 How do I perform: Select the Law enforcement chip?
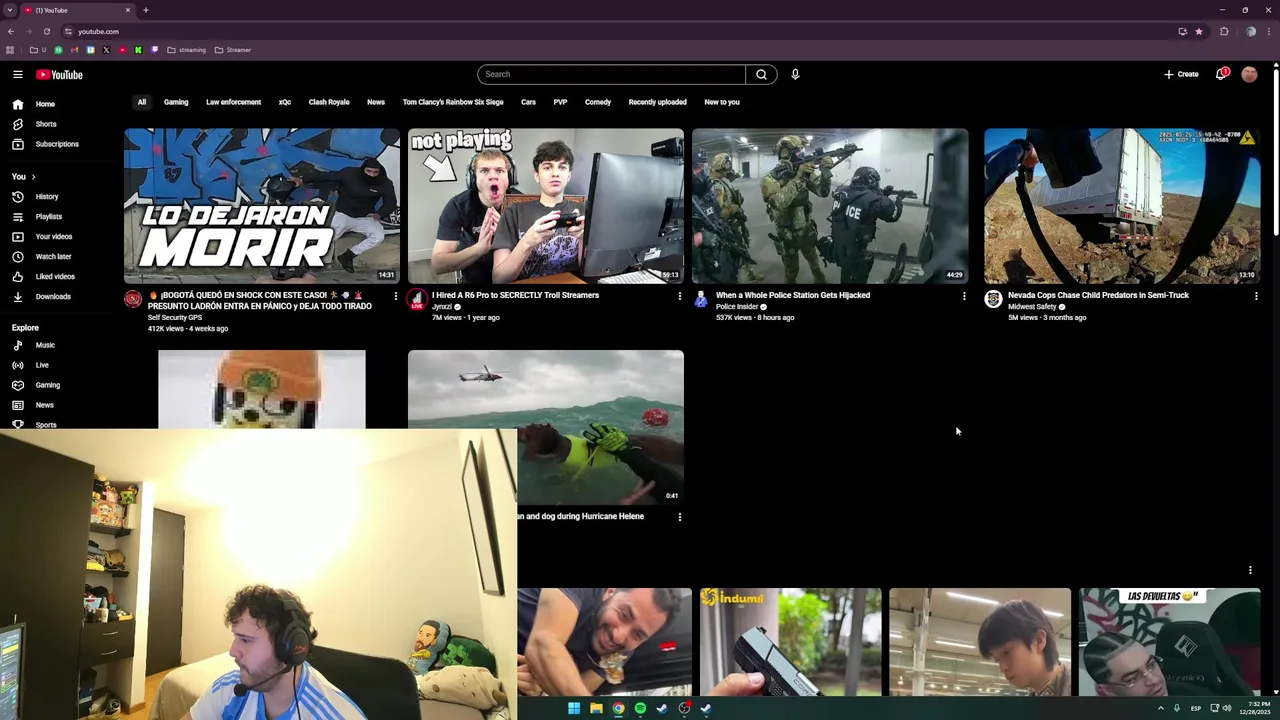tap(233, 102)
